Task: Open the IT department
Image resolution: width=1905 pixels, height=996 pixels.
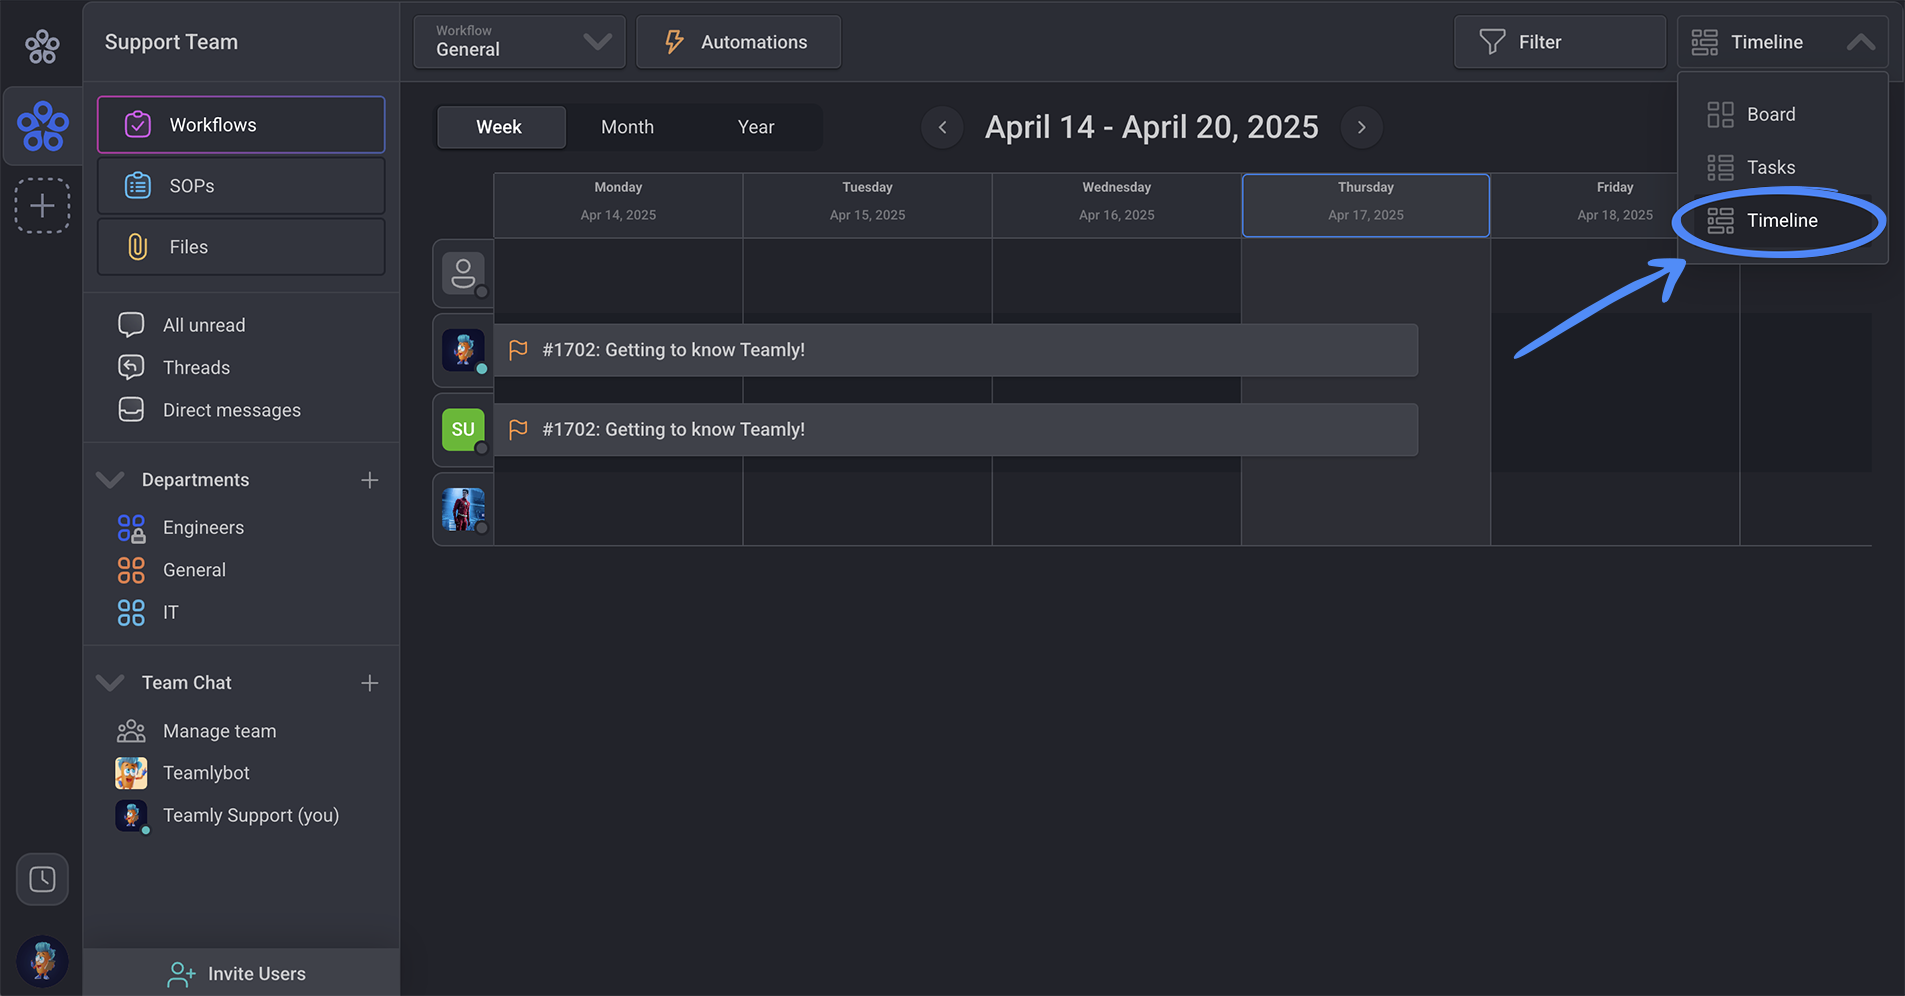Action: pos(171,612)
